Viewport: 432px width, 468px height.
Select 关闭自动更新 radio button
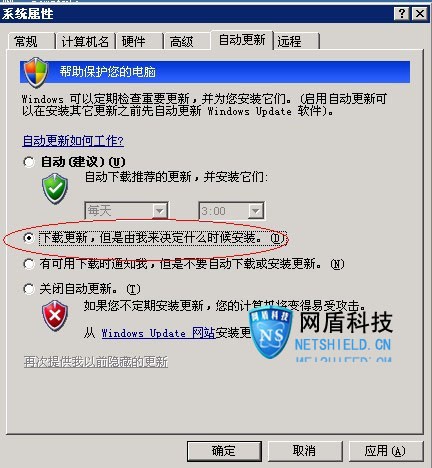click(x=29, y=289)
